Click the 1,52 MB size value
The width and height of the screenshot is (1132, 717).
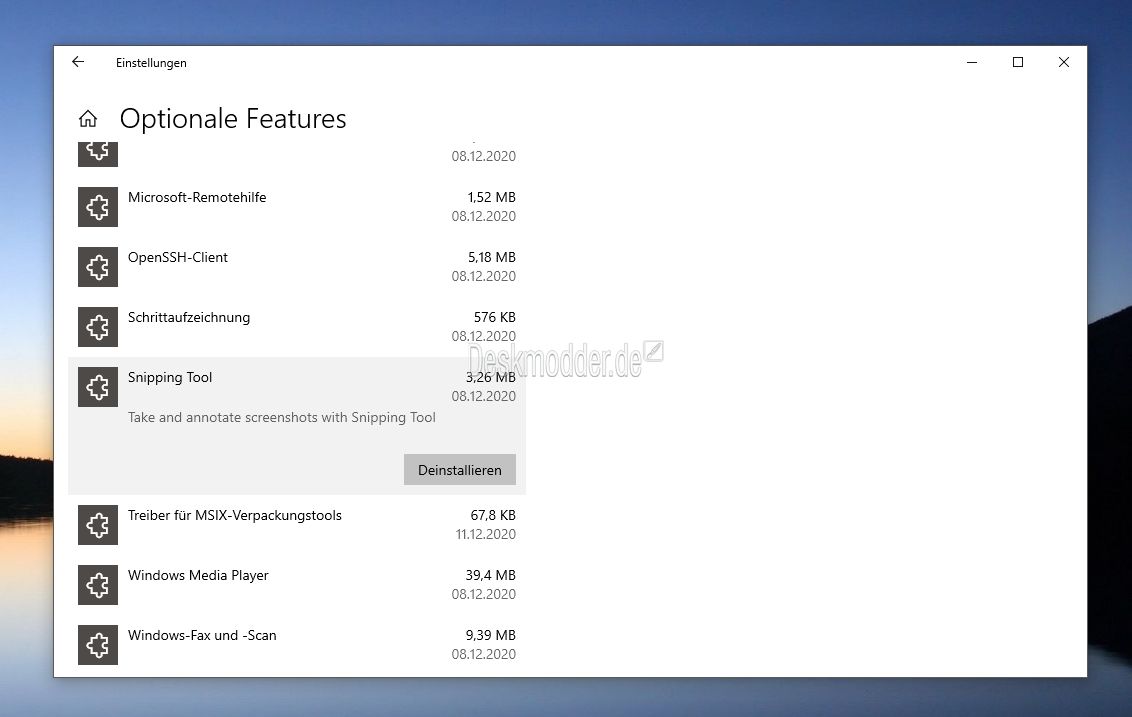pos(492,197)
